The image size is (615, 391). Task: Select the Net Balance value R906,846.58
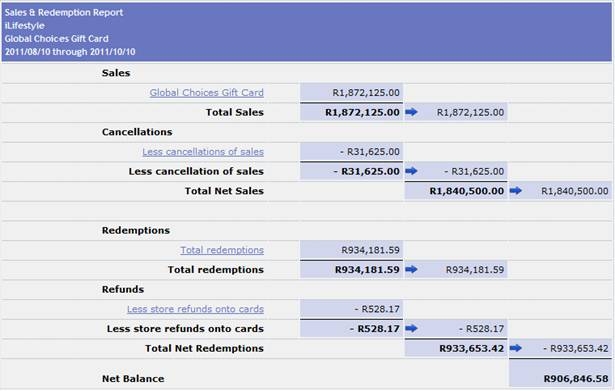(x=576, y=378)
